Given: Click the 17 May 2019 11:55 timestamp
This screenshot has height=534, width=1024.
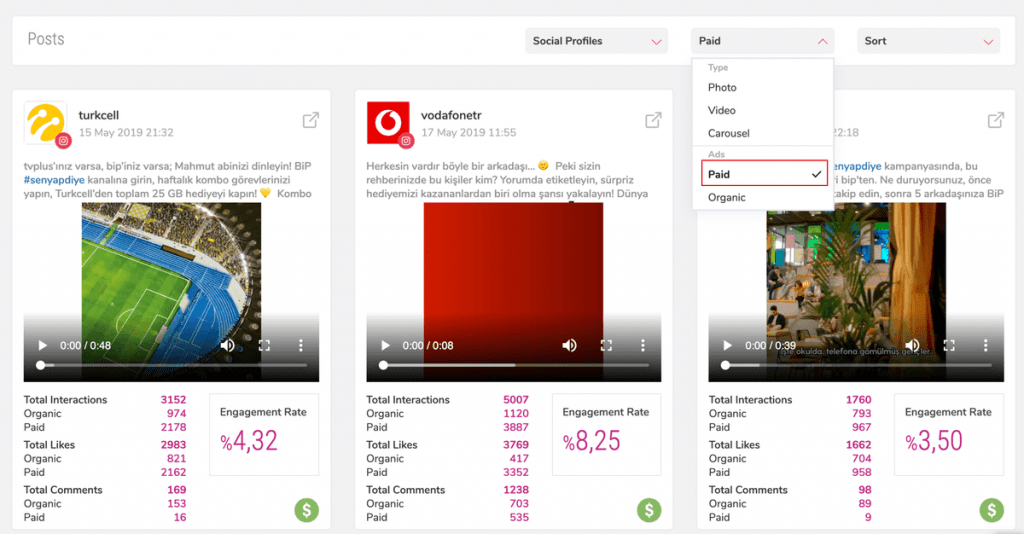Looking at the screenshot, I should tap(468, 133).
